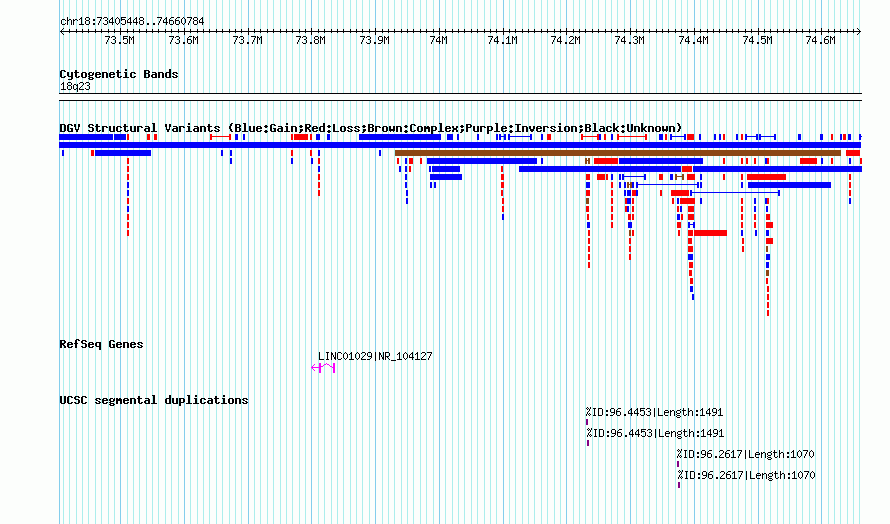Select the 74.3M ruler position
The height and width of the screenshot is (524, 890).
tap(629, 40)
